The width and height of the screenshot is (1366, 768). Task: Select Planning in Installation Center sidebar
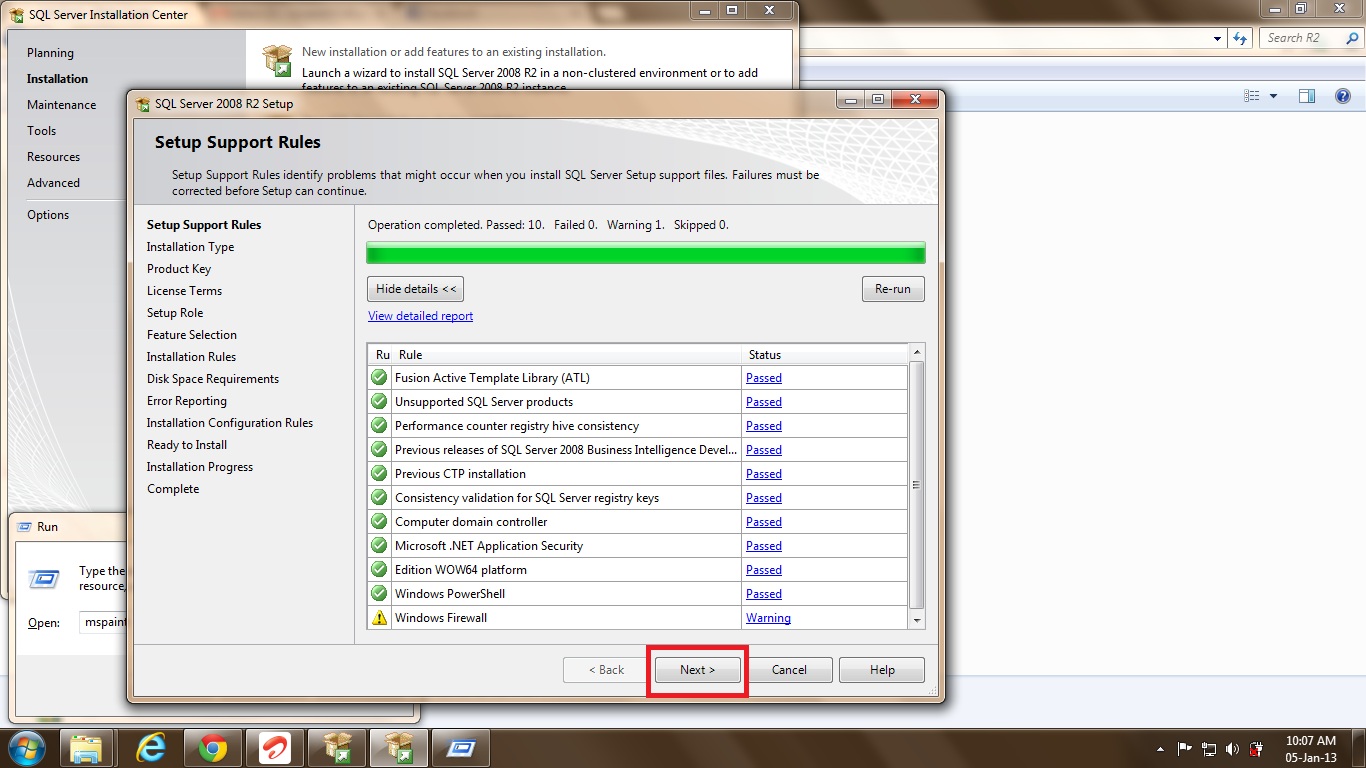(50, 53)
